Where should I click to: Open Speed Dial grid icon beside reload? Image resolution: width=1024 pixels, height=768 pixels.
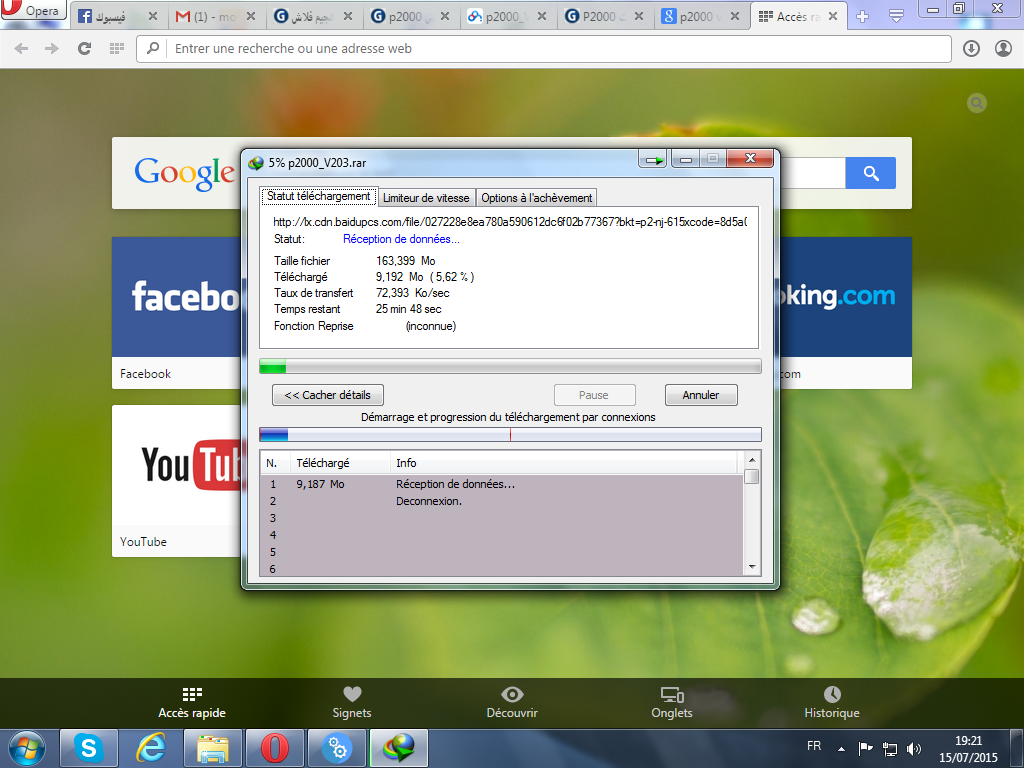click(117, 48)
